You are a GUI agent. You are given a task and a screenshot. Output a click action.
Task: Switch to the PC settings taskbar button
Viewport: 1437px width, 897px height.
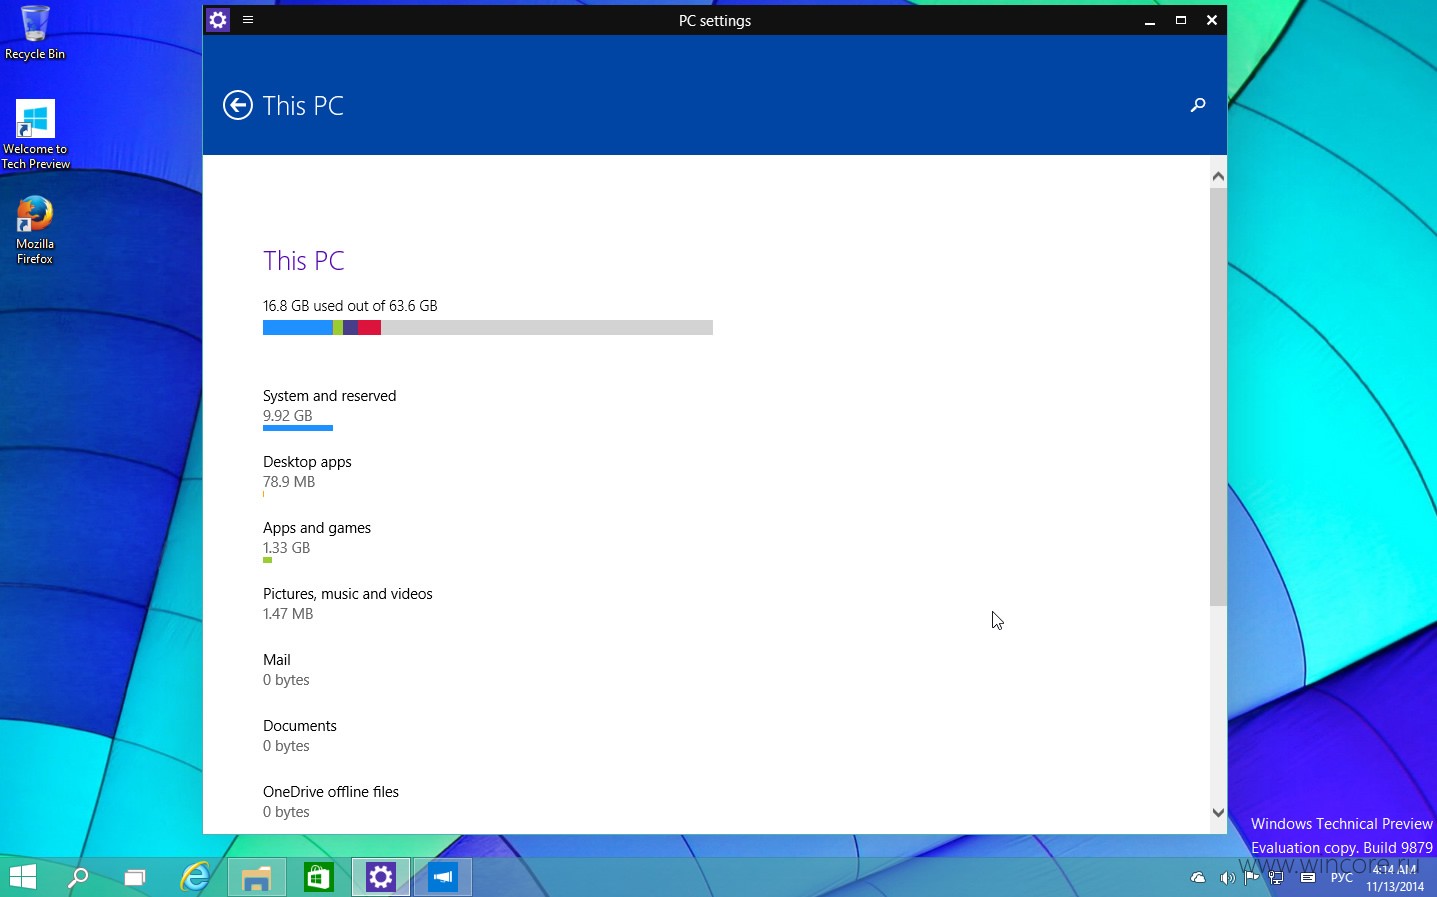coord(380,877)
